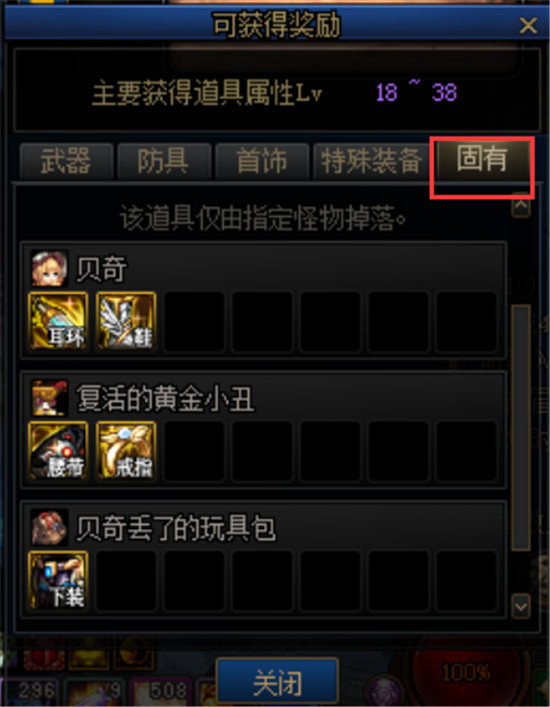The height and width of the screenshot is (707, 550).
Task: Open the 首饰 tab
Action: coord(262,161)
